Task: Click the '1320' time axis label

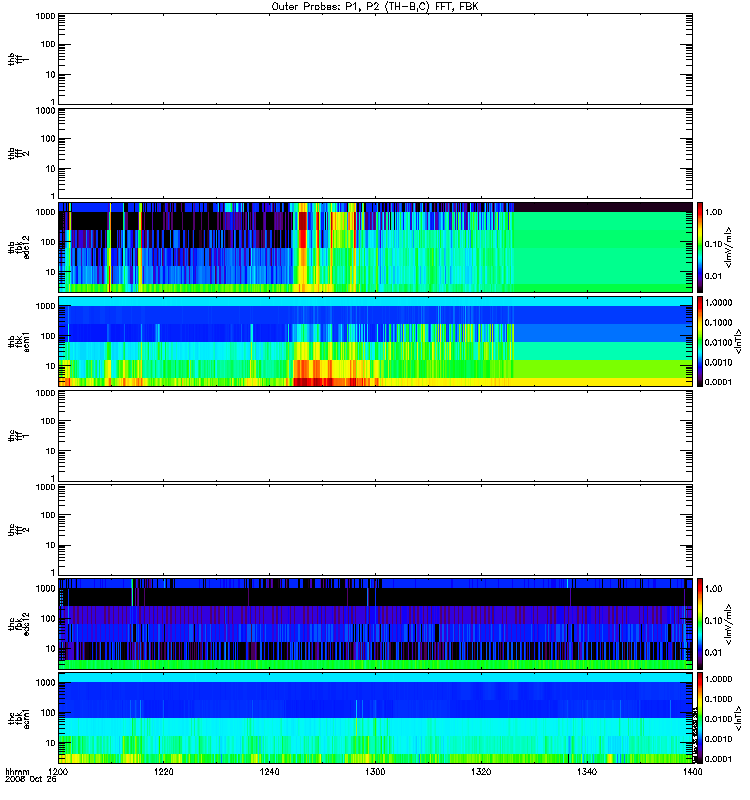Action: pos(481,772)
